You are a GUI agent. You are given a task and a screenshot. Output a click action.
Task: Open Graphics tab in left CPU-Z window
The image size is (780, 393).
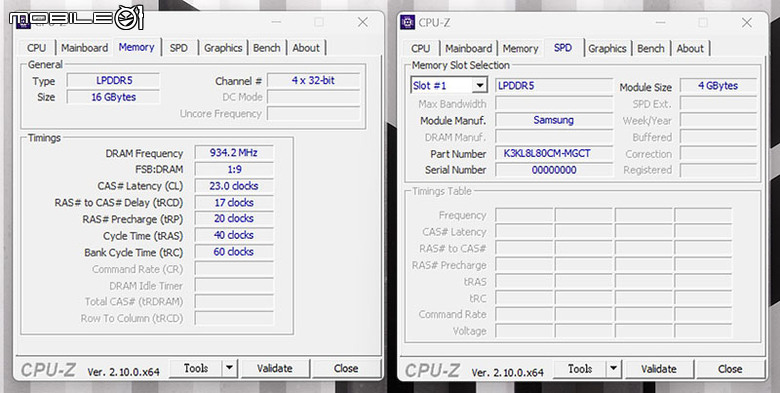pyautogui.click(x=223, y=48)
